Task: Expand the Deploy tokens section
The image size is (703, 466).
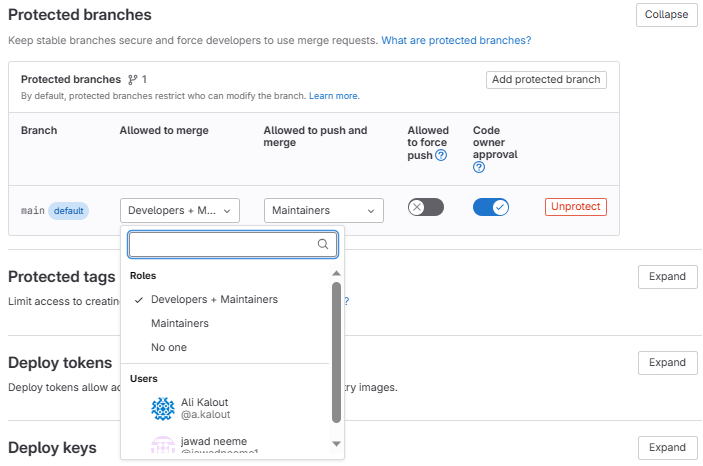Action: click(x=667, y=362)
